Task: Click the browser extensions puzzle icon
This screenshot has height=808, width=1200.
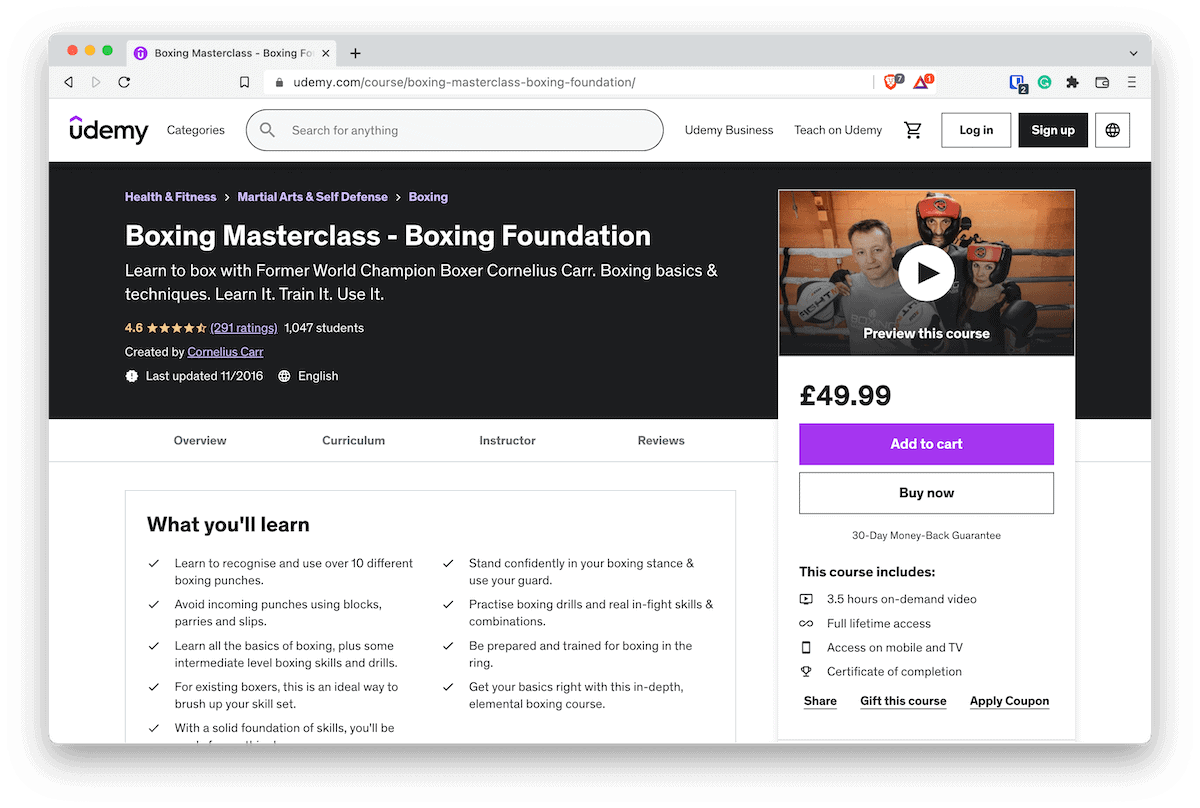Action: coord(1073,82)
